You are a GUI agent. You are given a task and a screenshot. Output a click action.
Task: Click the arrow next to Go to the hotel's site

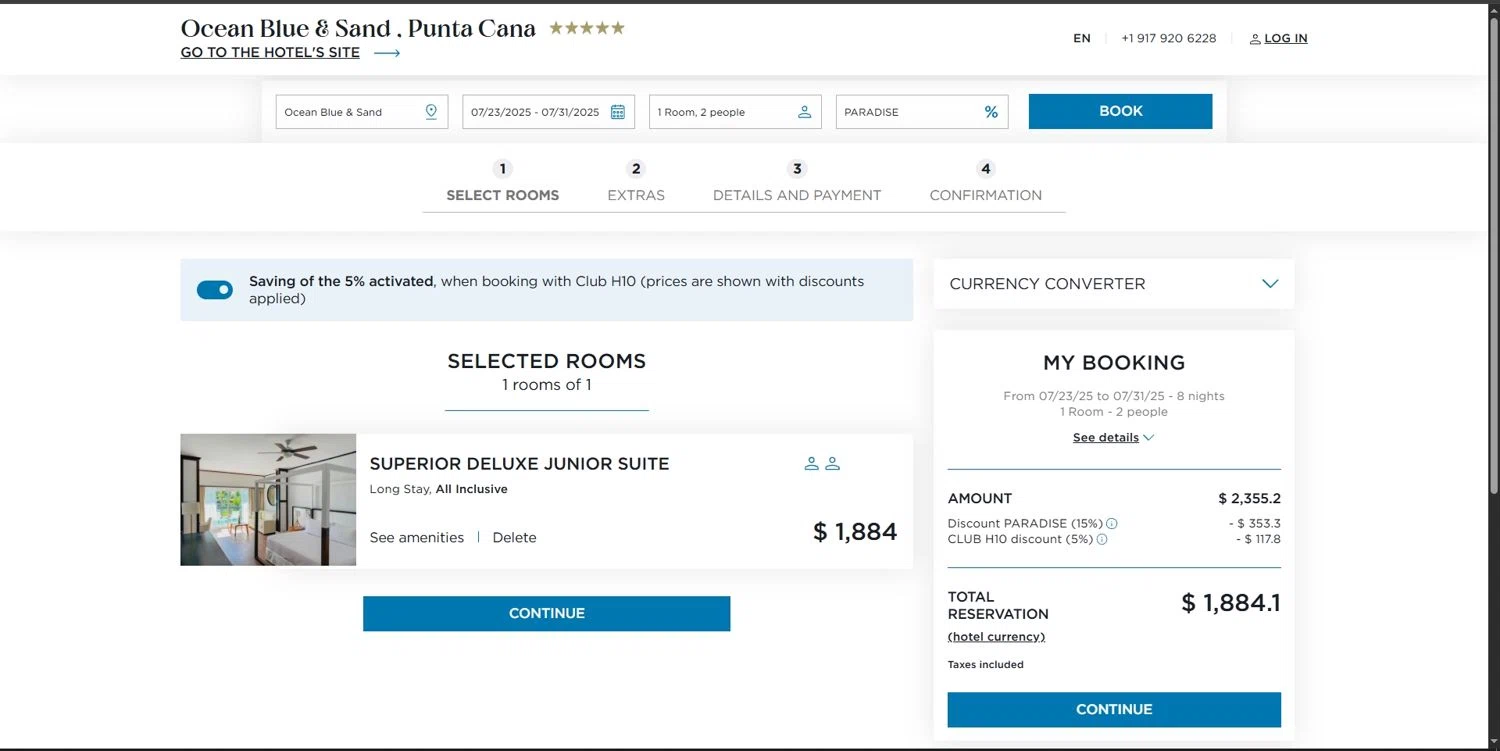[x=387, y=53]
